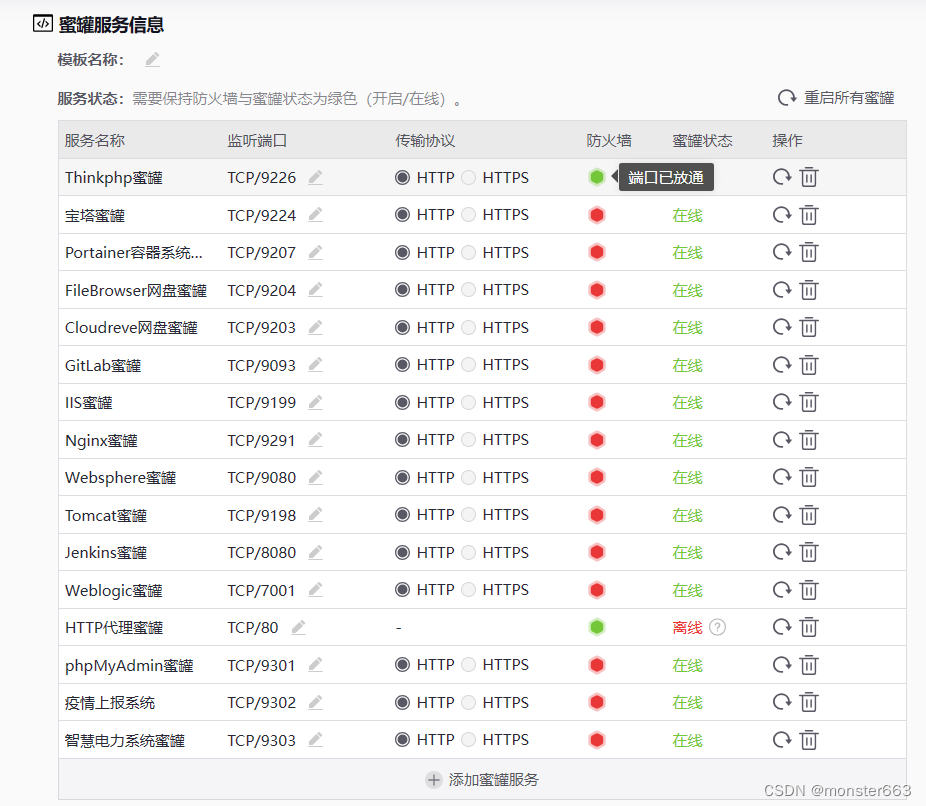Restart the 宝塔蜜罐 service
This screenshot has width=926, height=806.
tap(782, 215)
